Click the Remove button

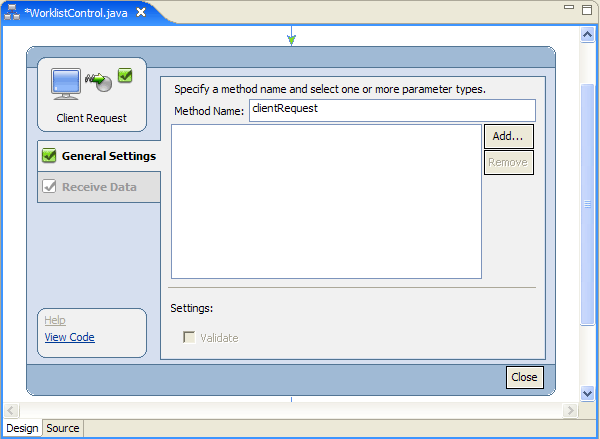pos(509,162)
